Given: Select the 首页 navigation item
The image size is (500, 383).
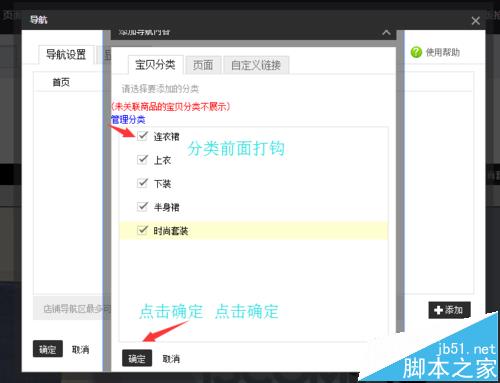Looking at the screenshot, I should point(61,82).
